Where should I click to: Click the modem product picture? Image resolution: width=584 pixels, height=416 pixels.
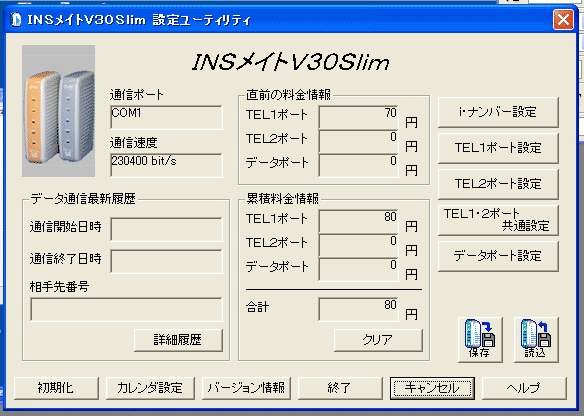(x=58, y=111)
